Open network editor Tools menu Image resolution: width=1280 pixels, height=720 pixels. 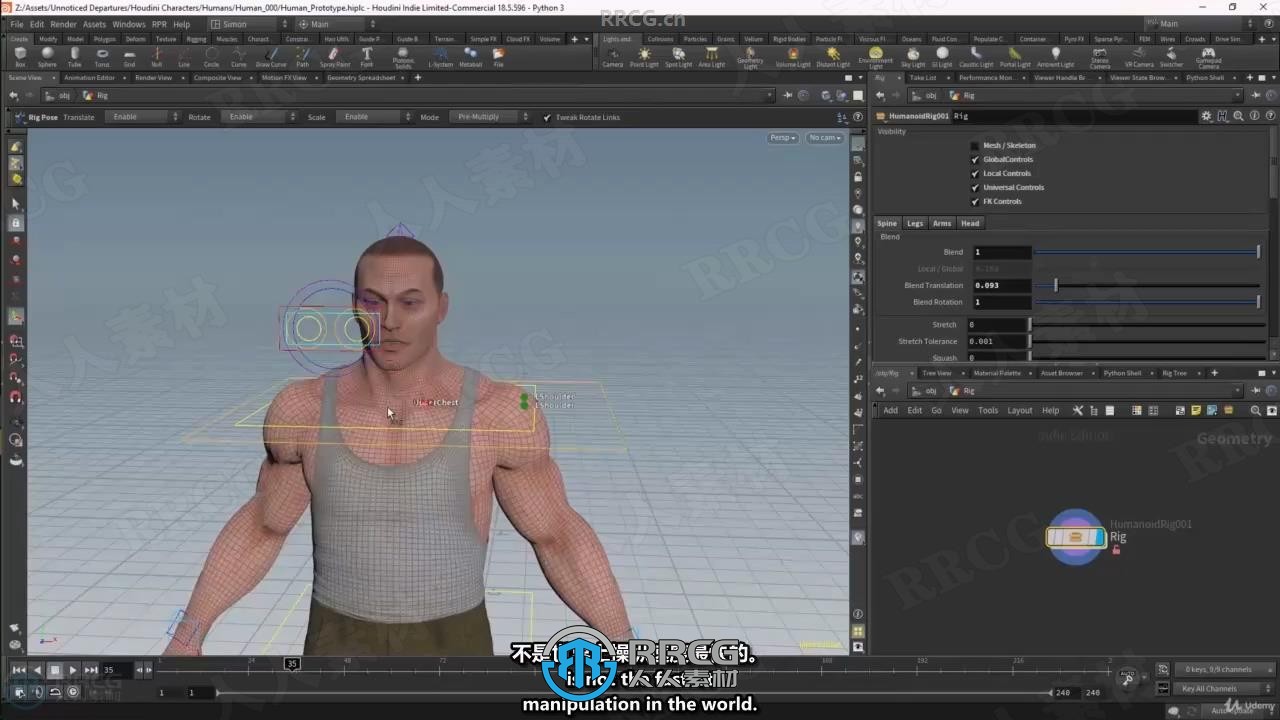click(988, 410)
